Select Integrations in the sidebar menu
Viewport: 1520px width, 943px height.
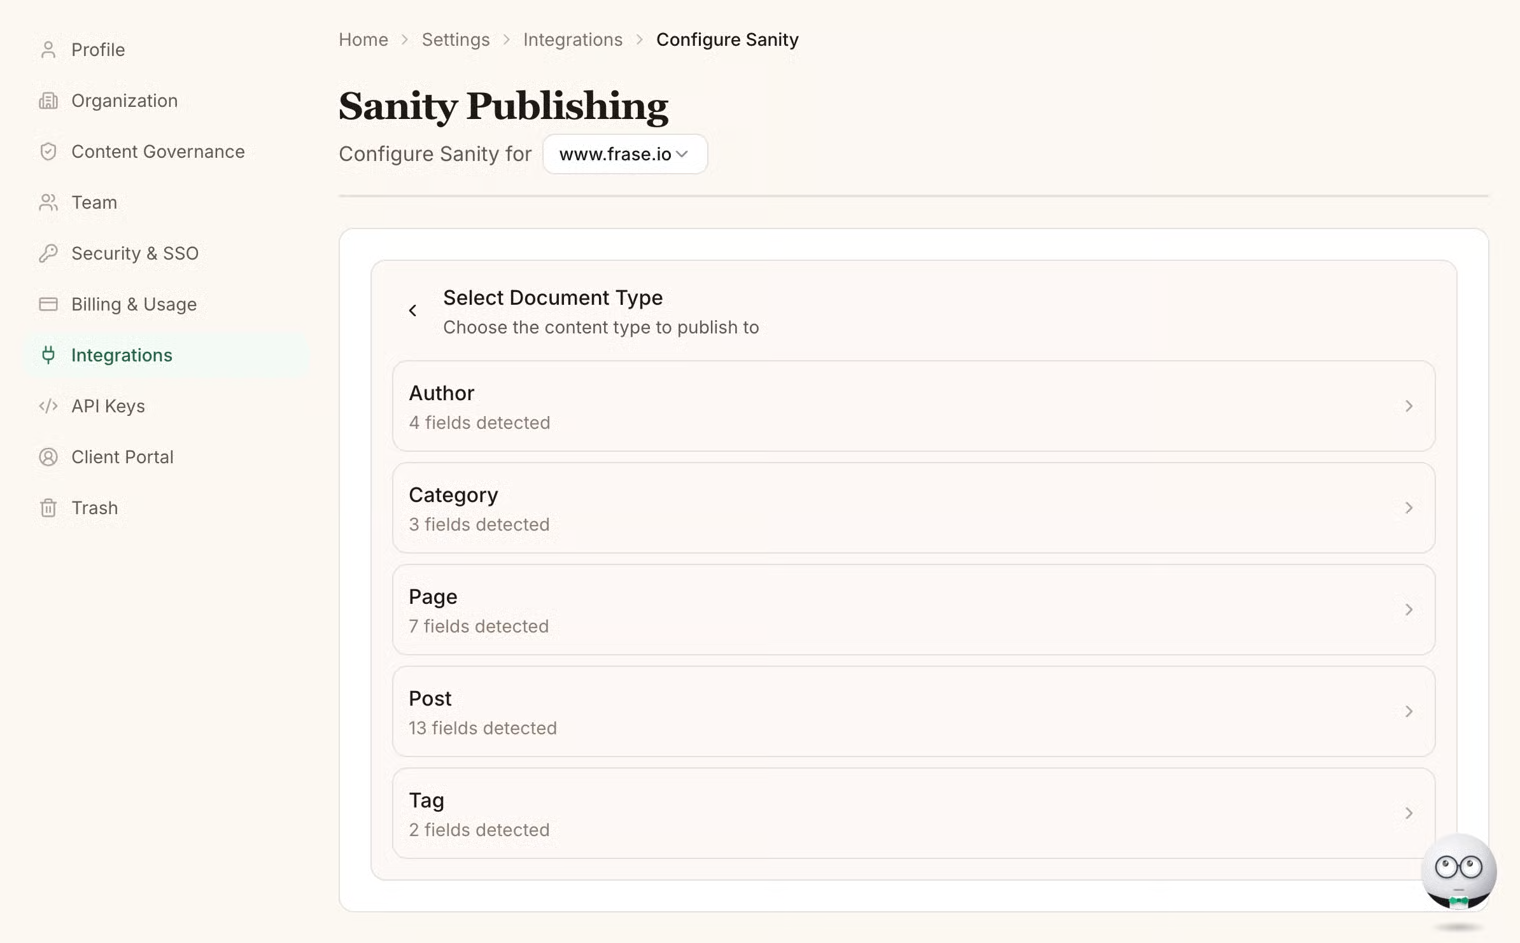coord(121,355)
